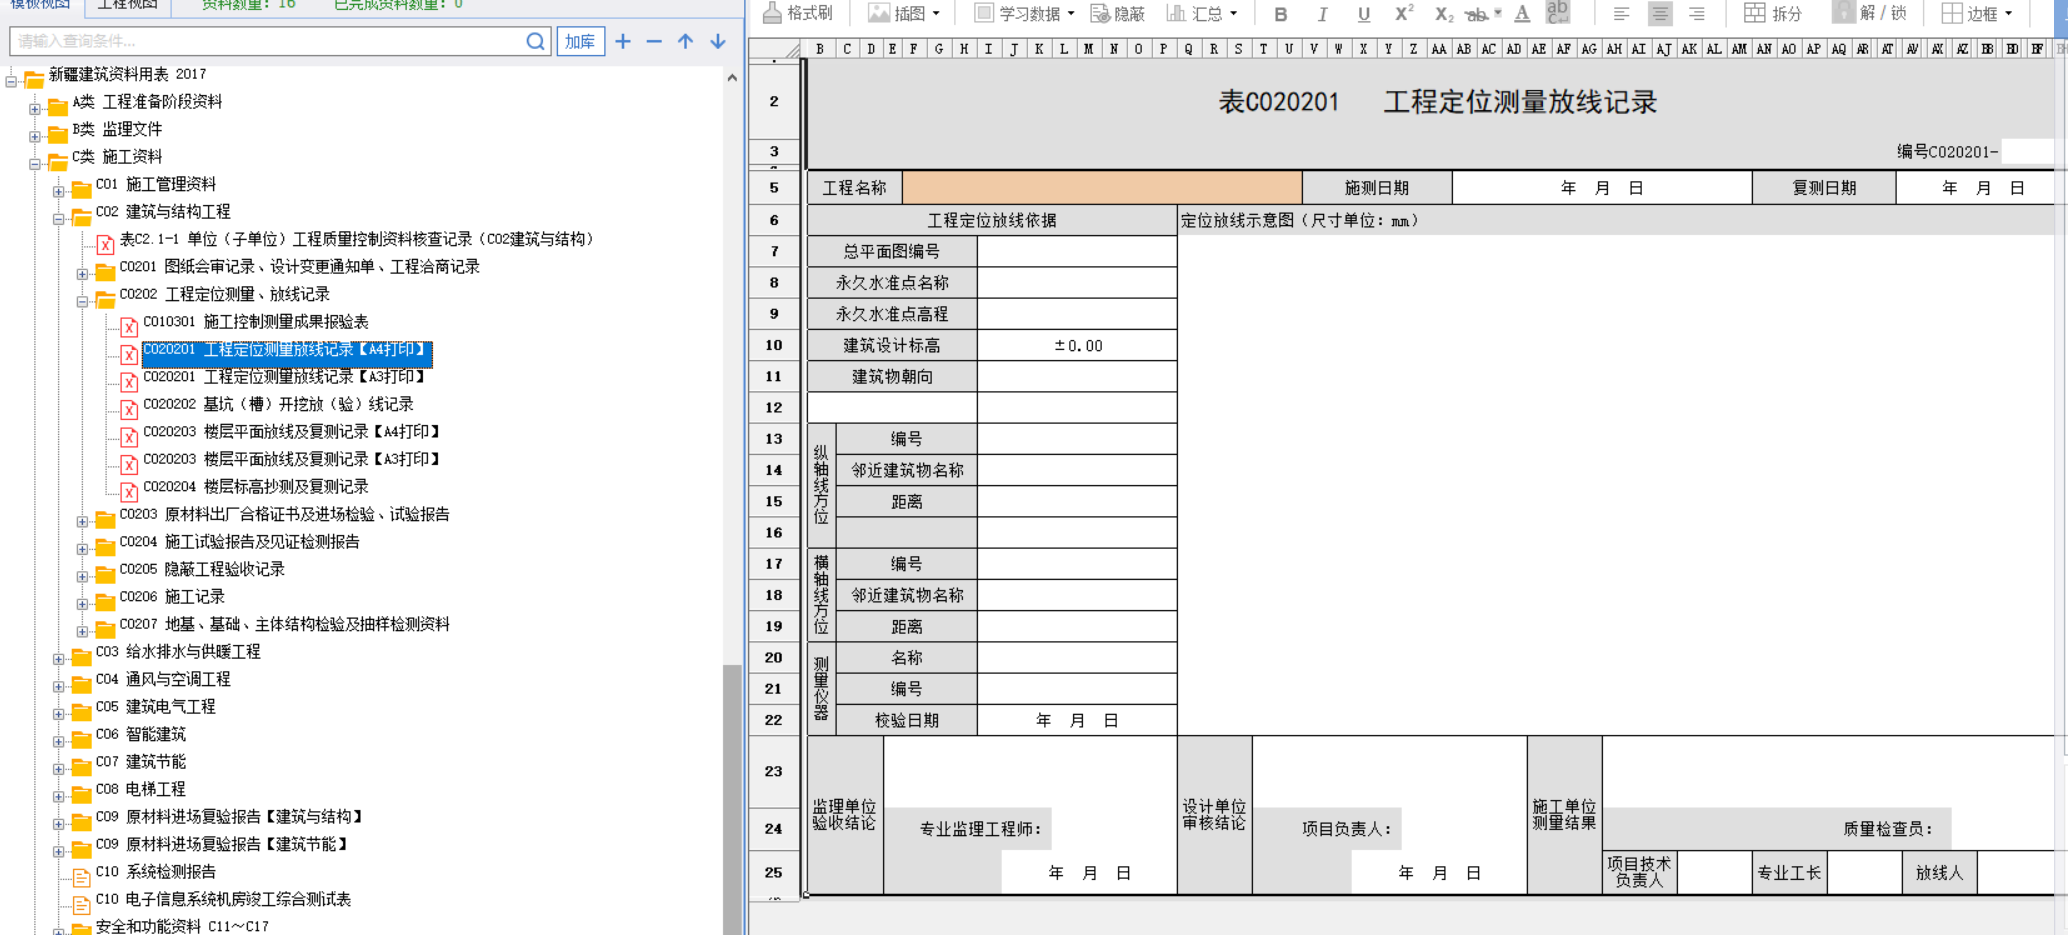Toggle italic formatting

click(x=1322, y=14)
